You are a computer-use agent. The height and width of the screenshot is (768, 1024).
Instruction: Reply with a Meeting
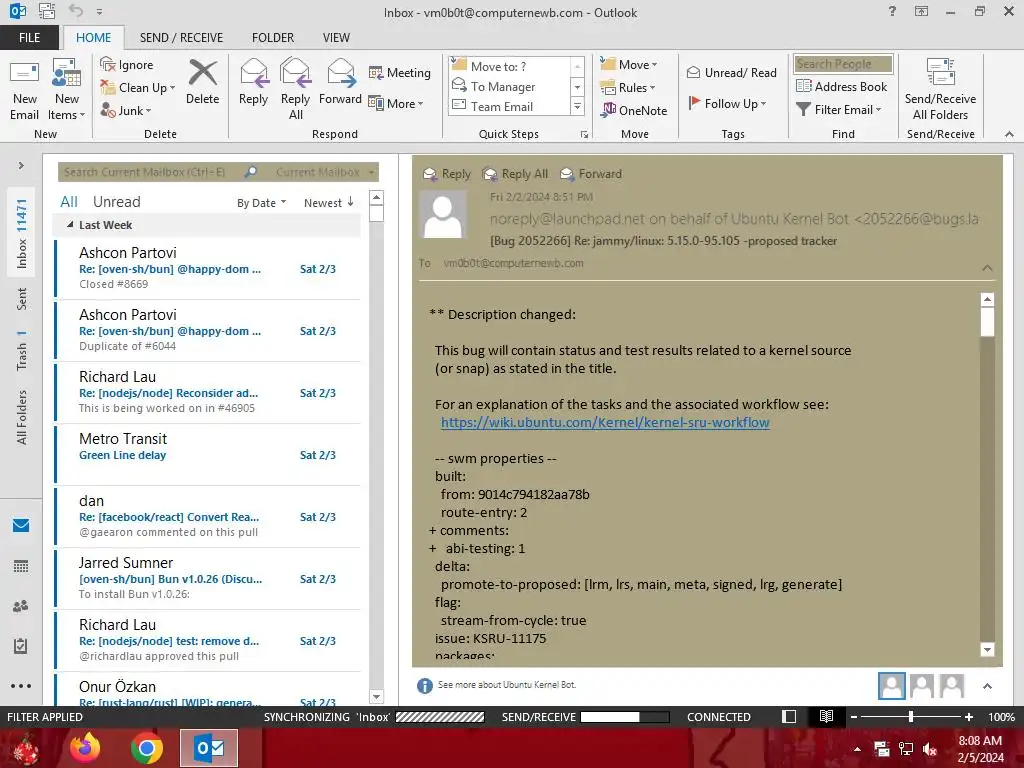pos(400,72)
